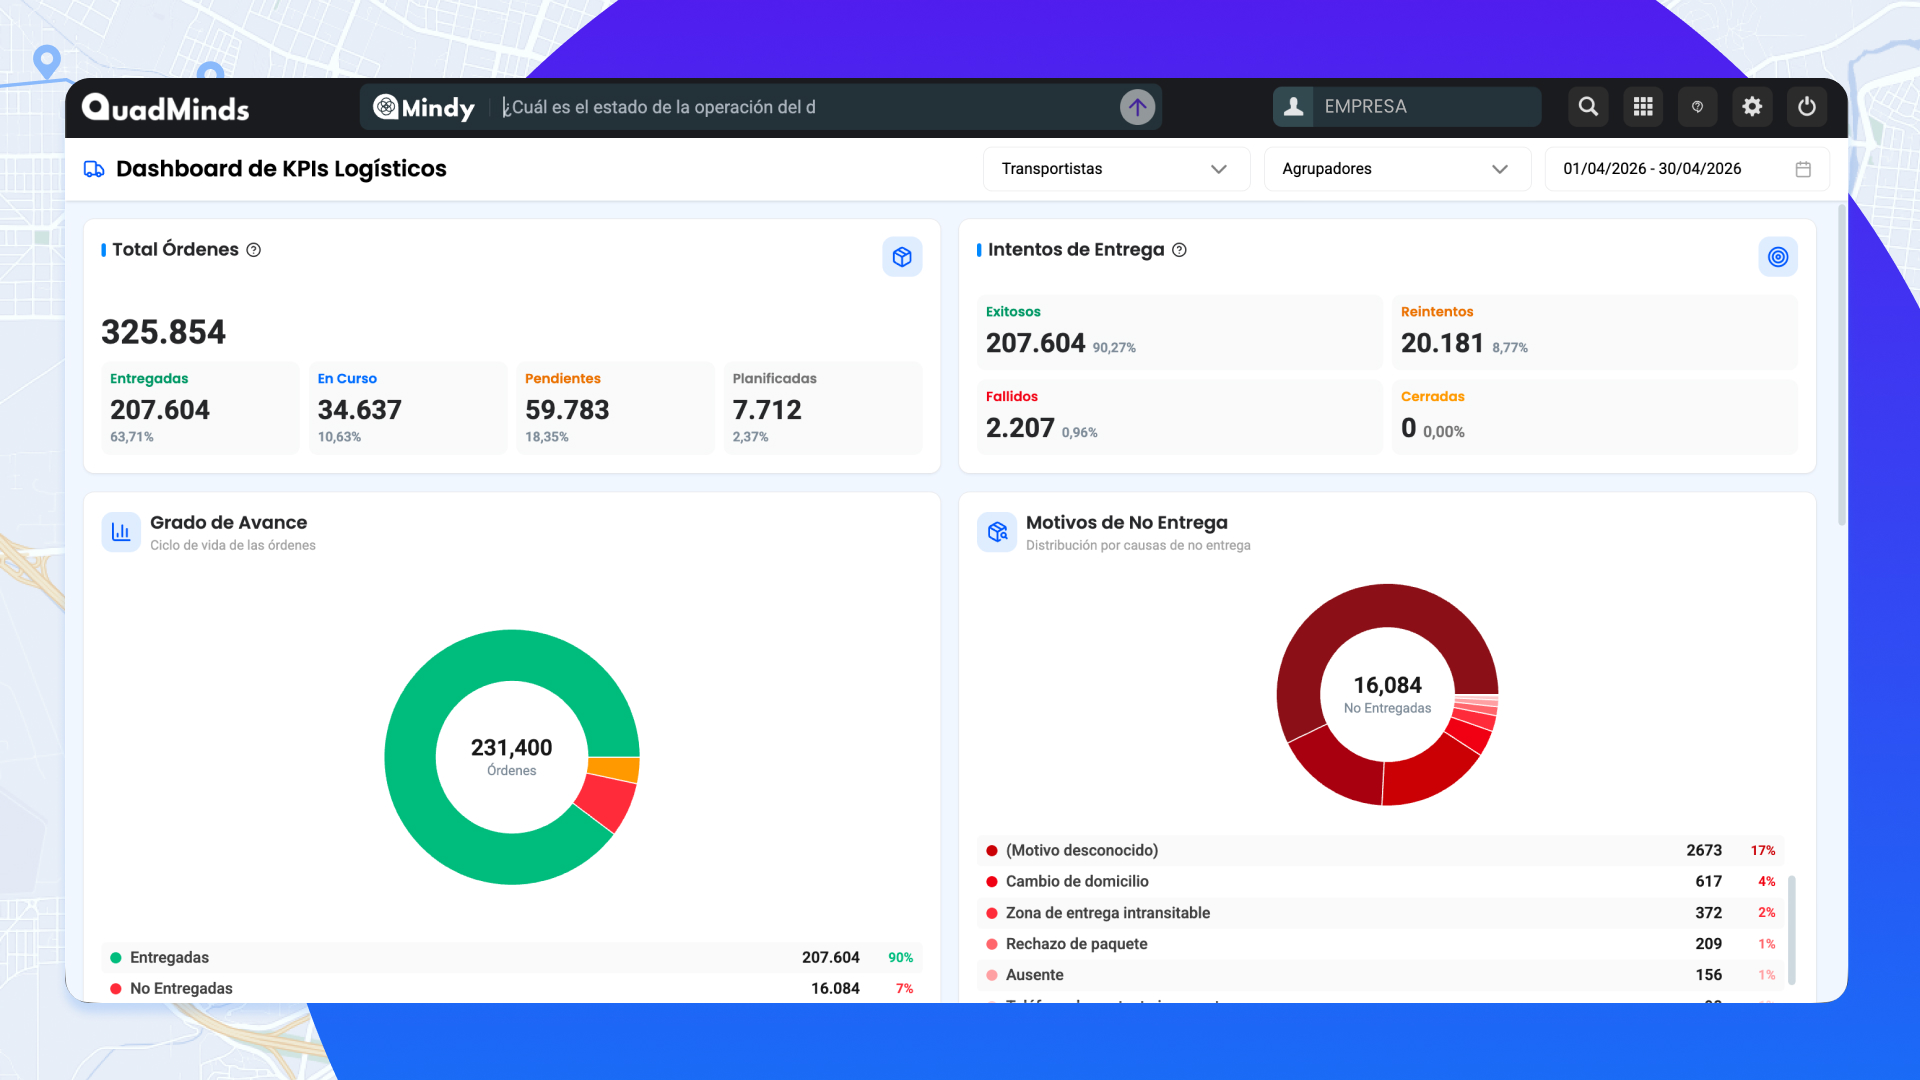Open the apps grid icon
Viewport: 1920px width, 1080px height.
(x=1643, y=107)
